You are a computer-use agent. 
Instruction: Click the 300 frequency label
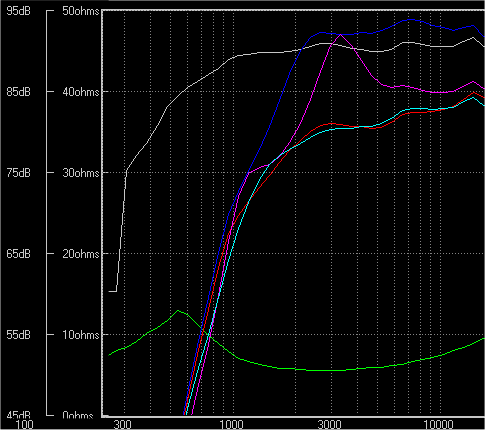pos(122,425)
